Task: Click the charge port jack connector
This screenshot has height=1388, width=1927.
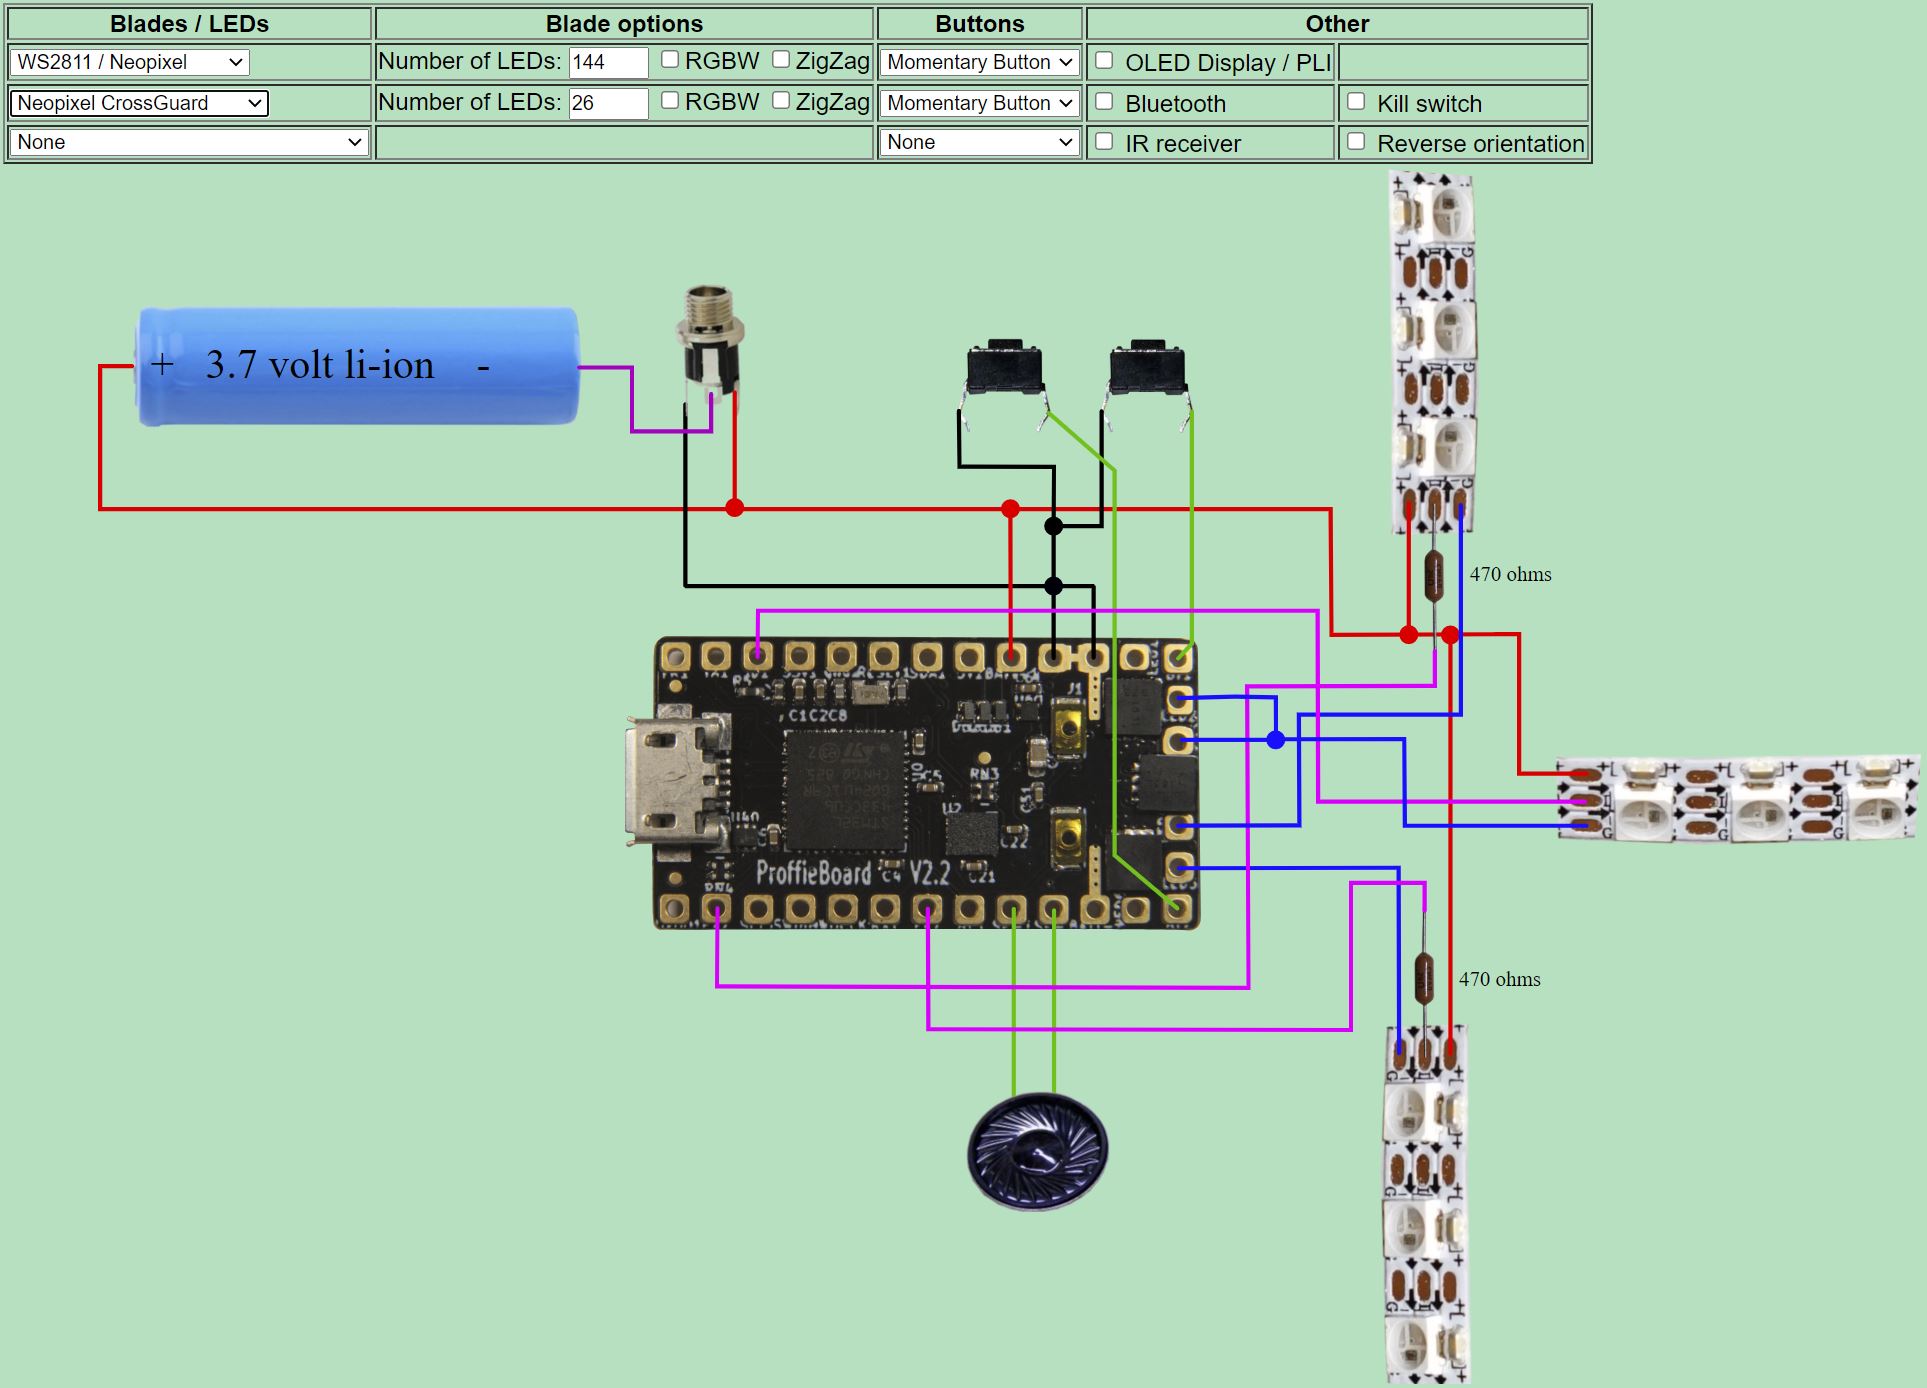Action: pos(710,340)
